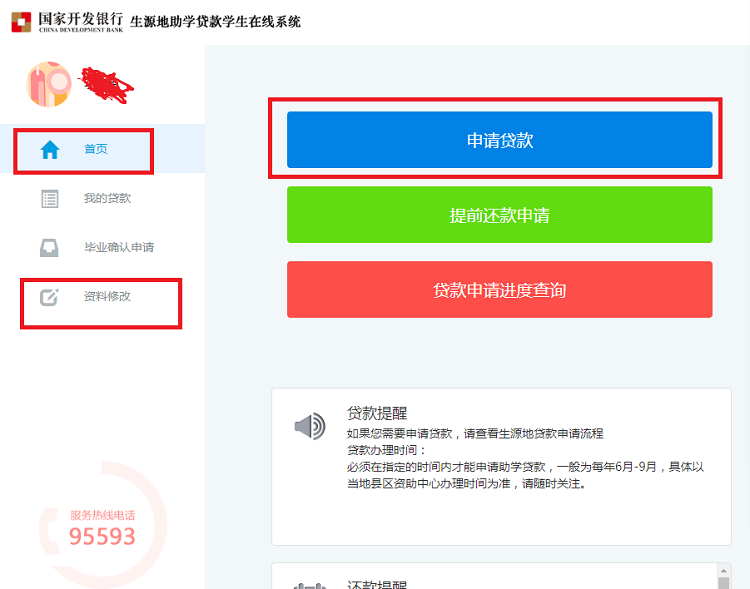The width and height of the screenshot is (750, 589).
Task: Click the blue 申请贷款 button
Action: click(499, 140)
